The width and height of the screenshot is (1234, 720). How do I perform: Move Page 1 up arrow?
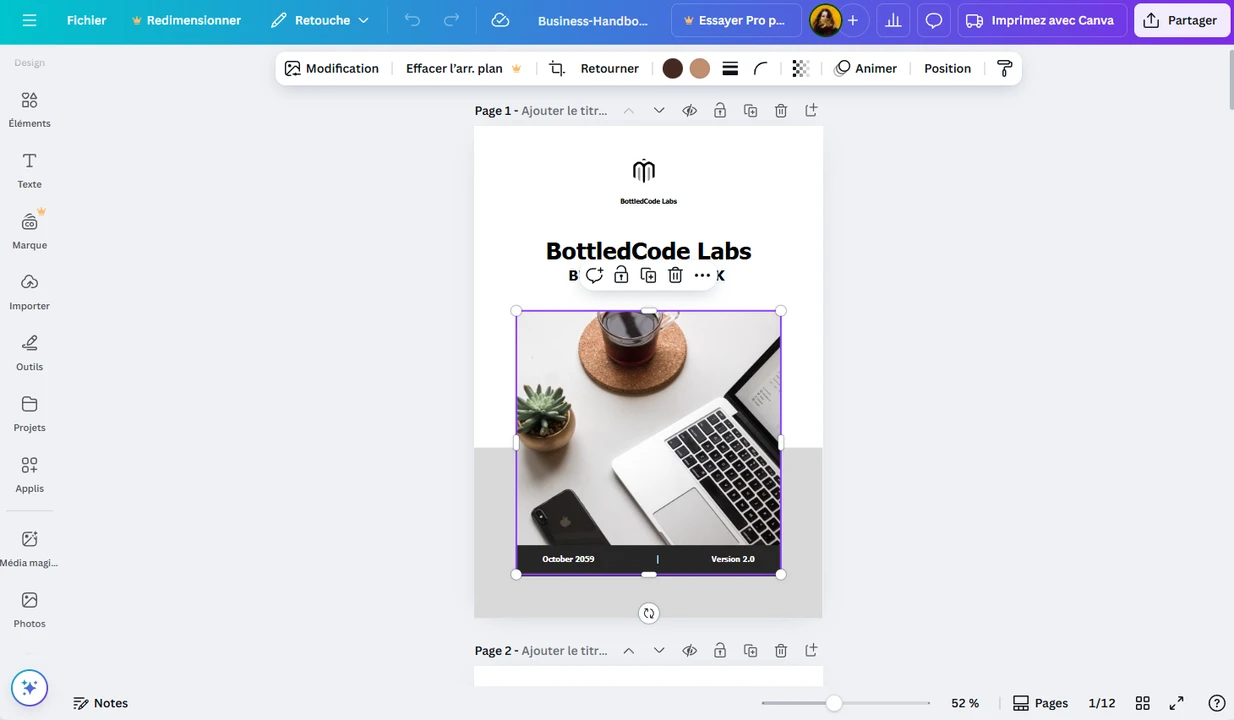(x=628, y=111)
